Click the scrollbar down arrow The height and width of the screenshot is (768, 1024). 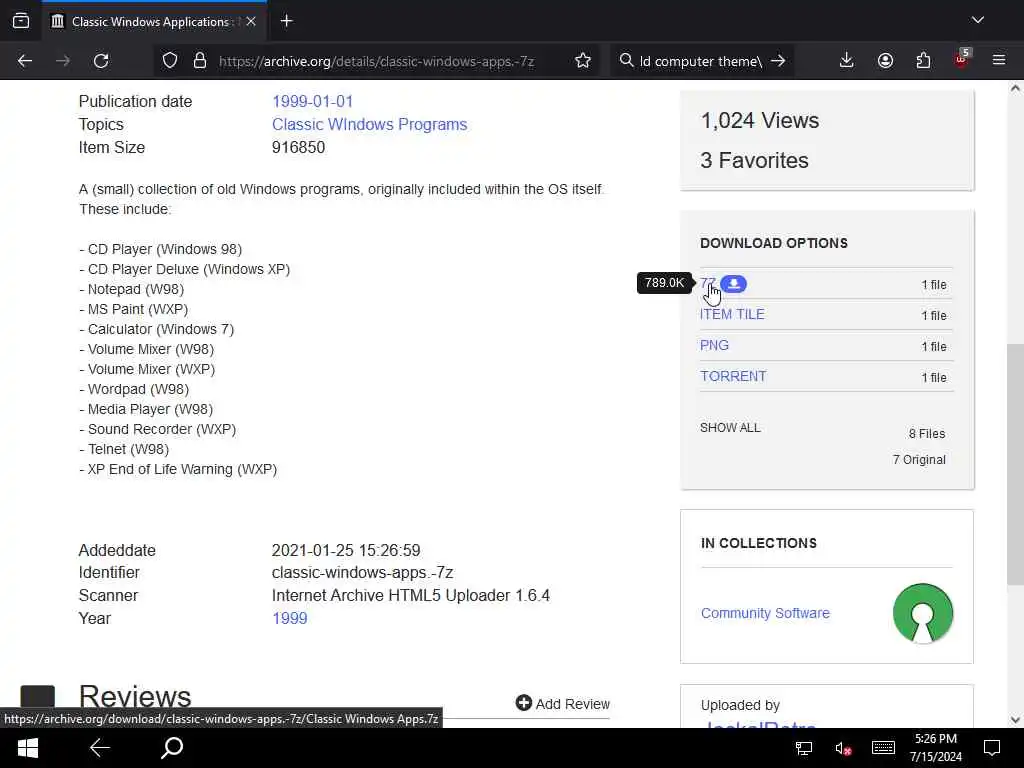pyautogui.click(x=1015, y=720)
